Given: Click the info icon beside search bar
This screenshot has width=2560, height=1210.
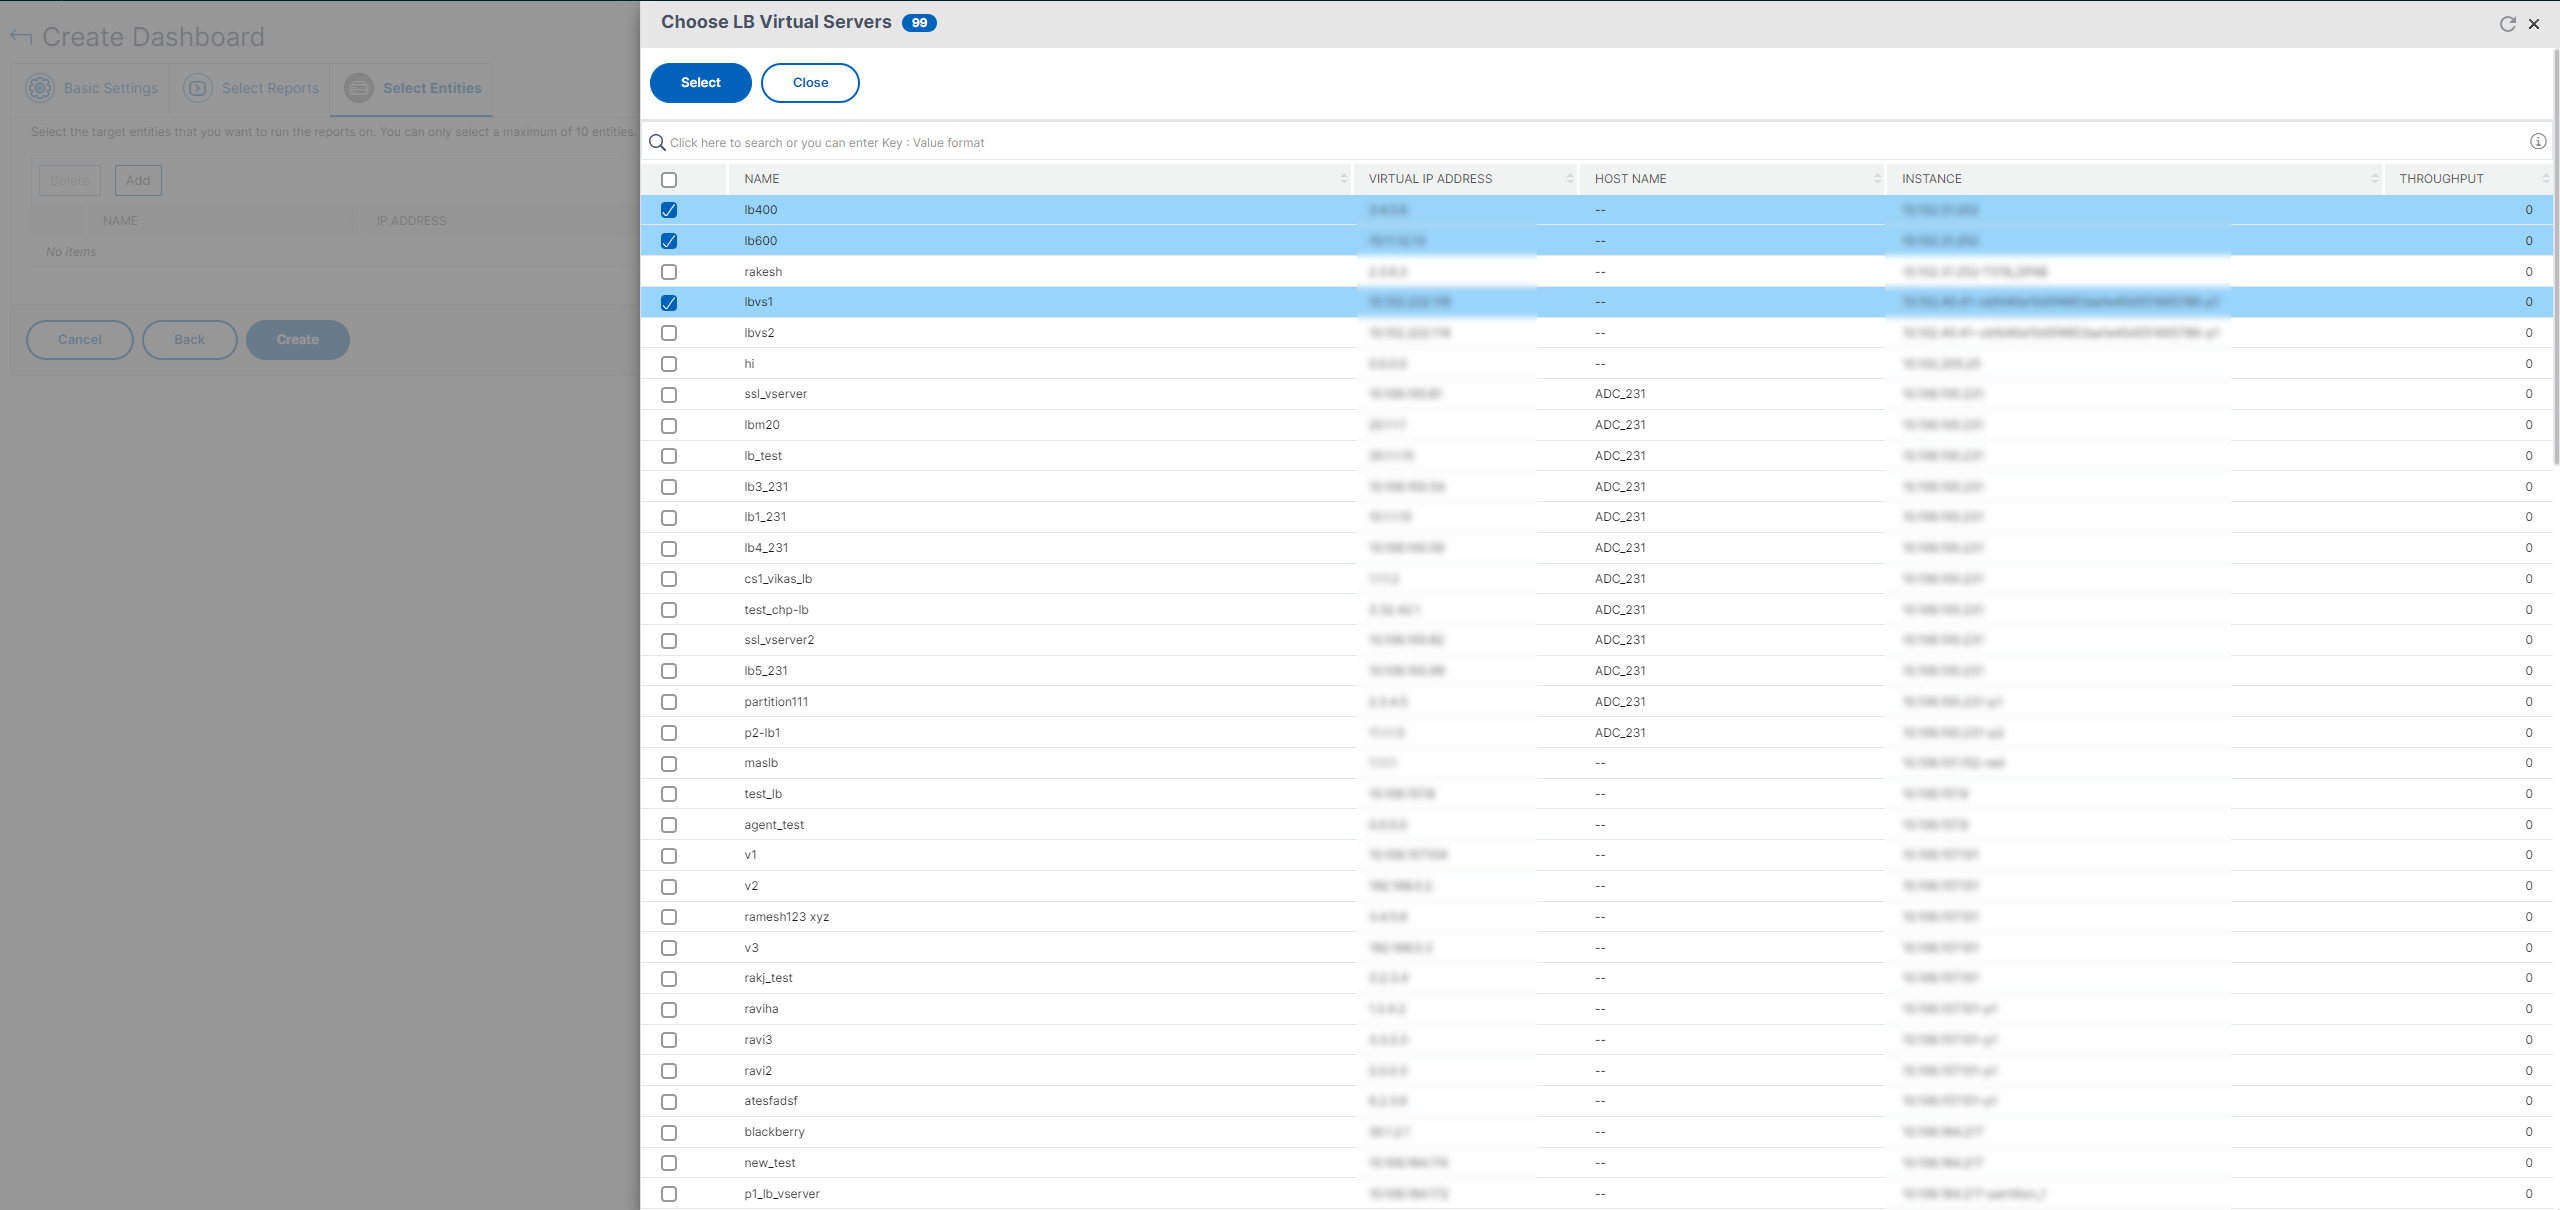Looking at the screenshot, I should click(x=2537, y=142).
